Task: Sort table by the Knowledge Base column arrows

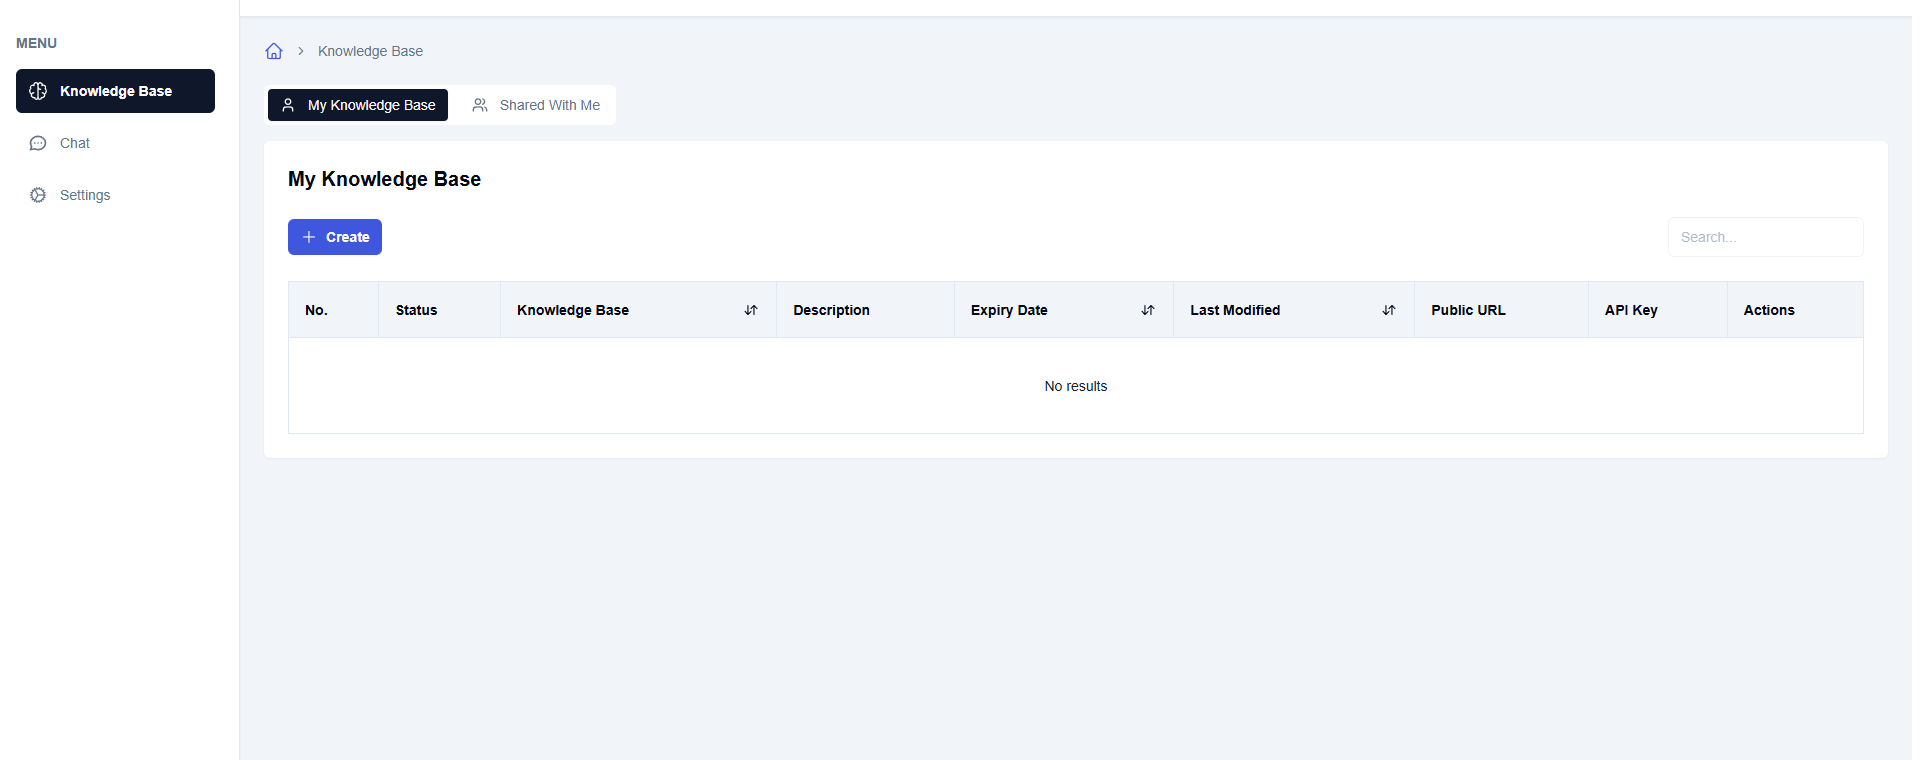Action: tap(751, 310)
